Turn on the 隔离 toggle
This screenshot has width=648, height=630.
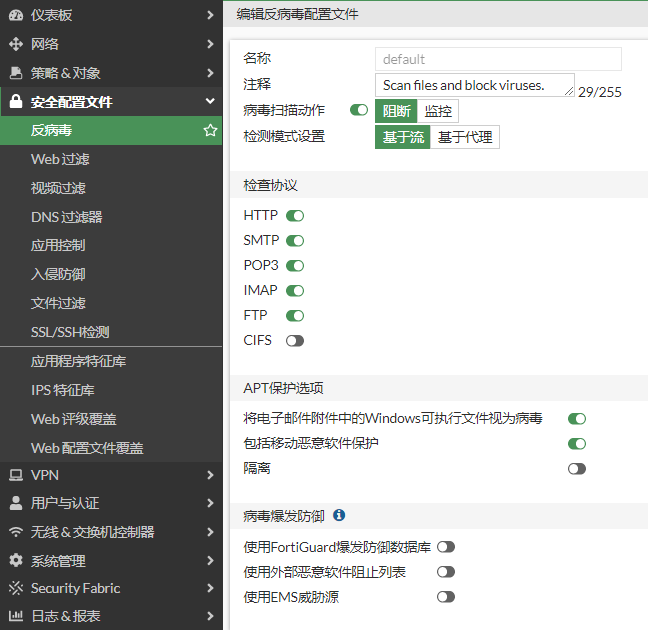[576, 468]
